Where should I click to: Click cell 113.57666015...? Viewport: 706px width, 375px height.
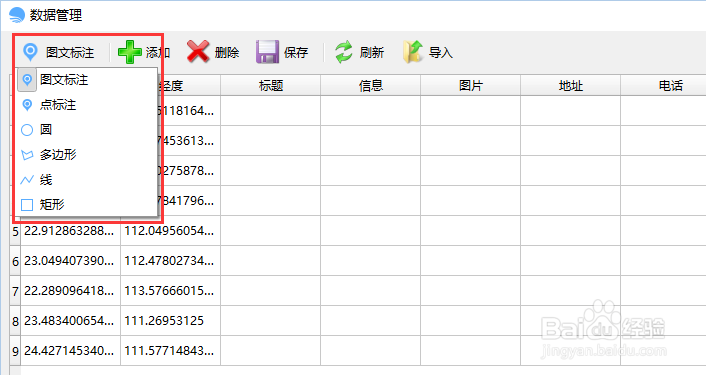[170, 291]
